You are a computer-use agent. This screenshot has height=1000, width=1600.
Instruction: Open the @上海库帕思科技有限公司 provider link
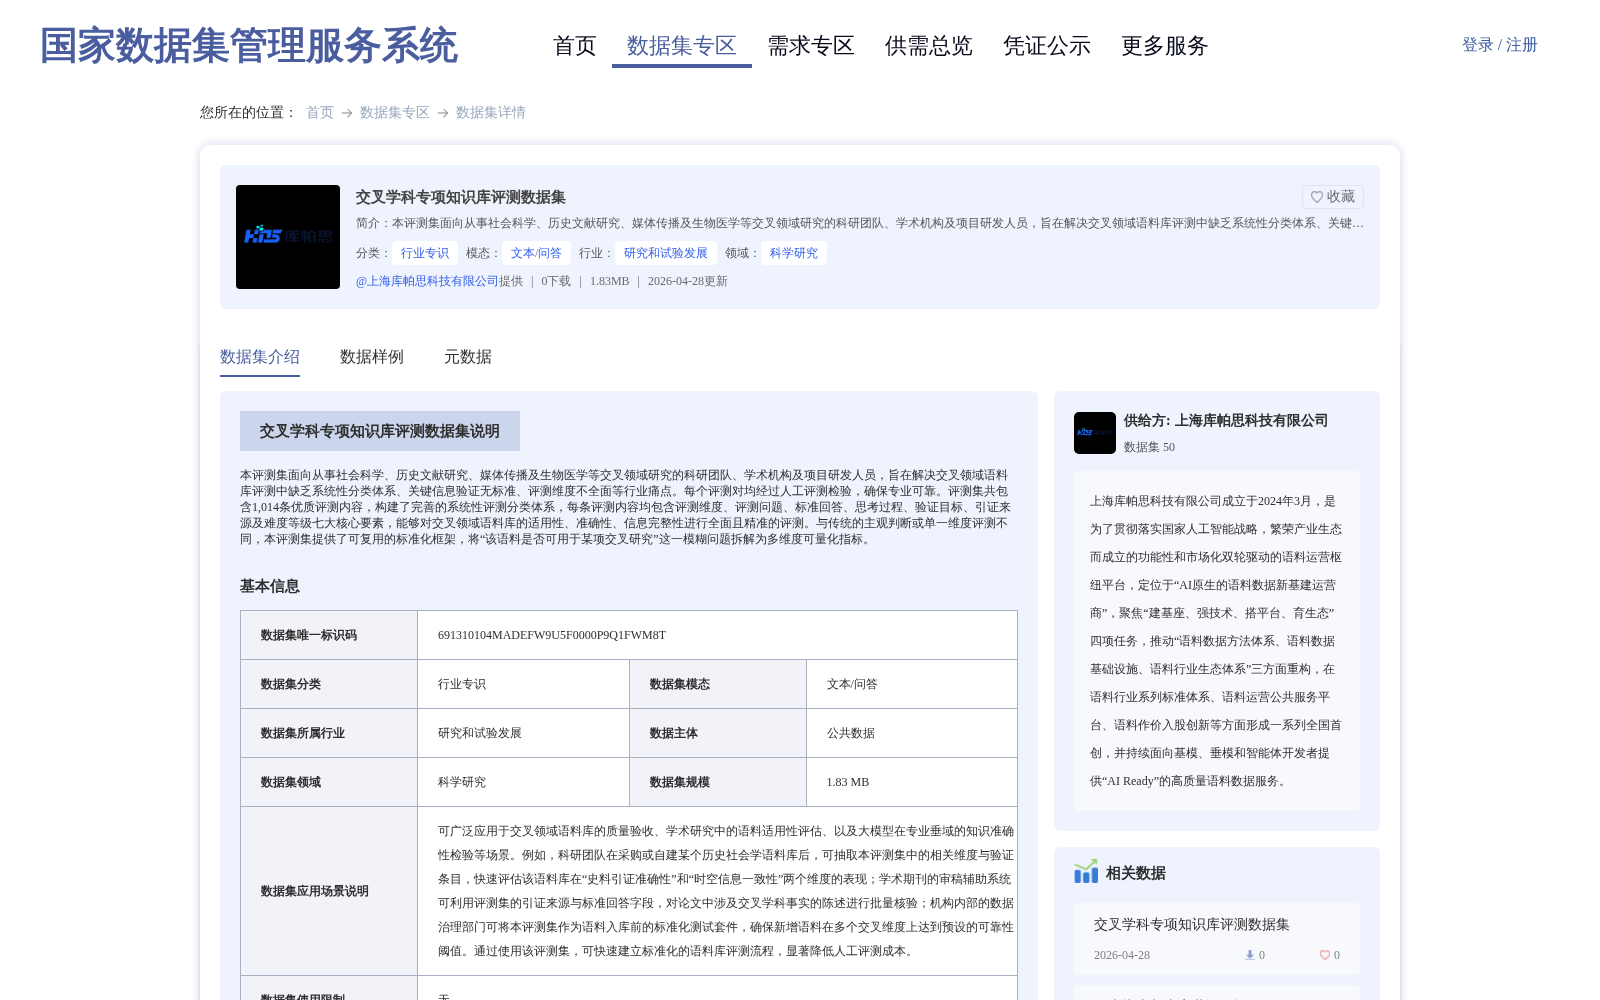(427, 281)
